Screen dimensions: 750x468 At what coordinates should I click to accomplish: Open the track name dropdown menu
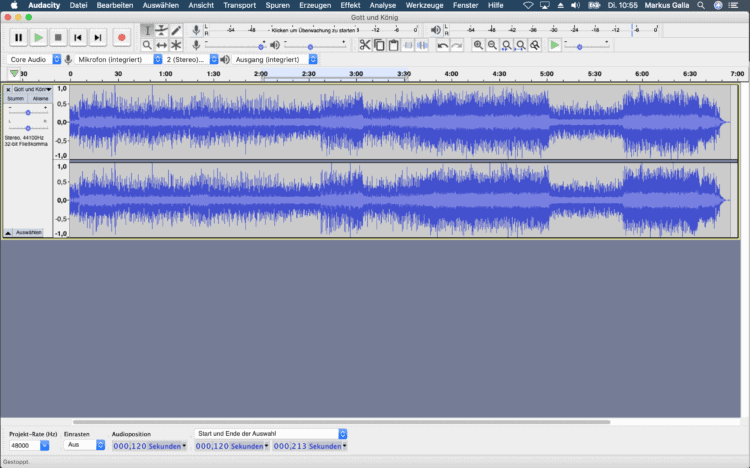coord(32,89)
